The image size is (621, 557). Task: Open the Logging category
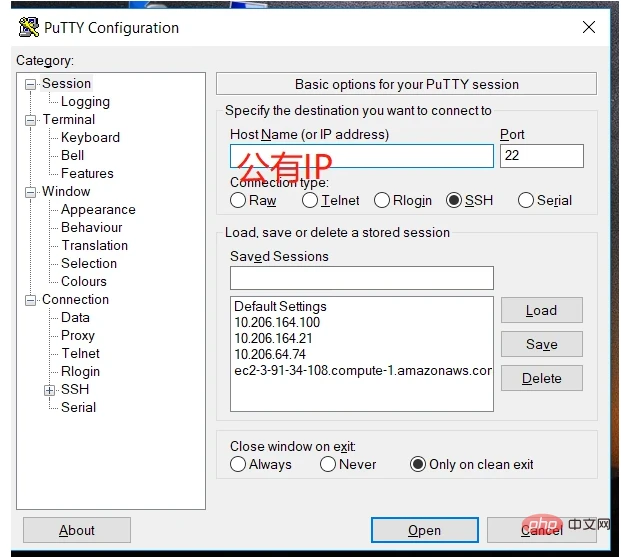click(x=85, y=102)
